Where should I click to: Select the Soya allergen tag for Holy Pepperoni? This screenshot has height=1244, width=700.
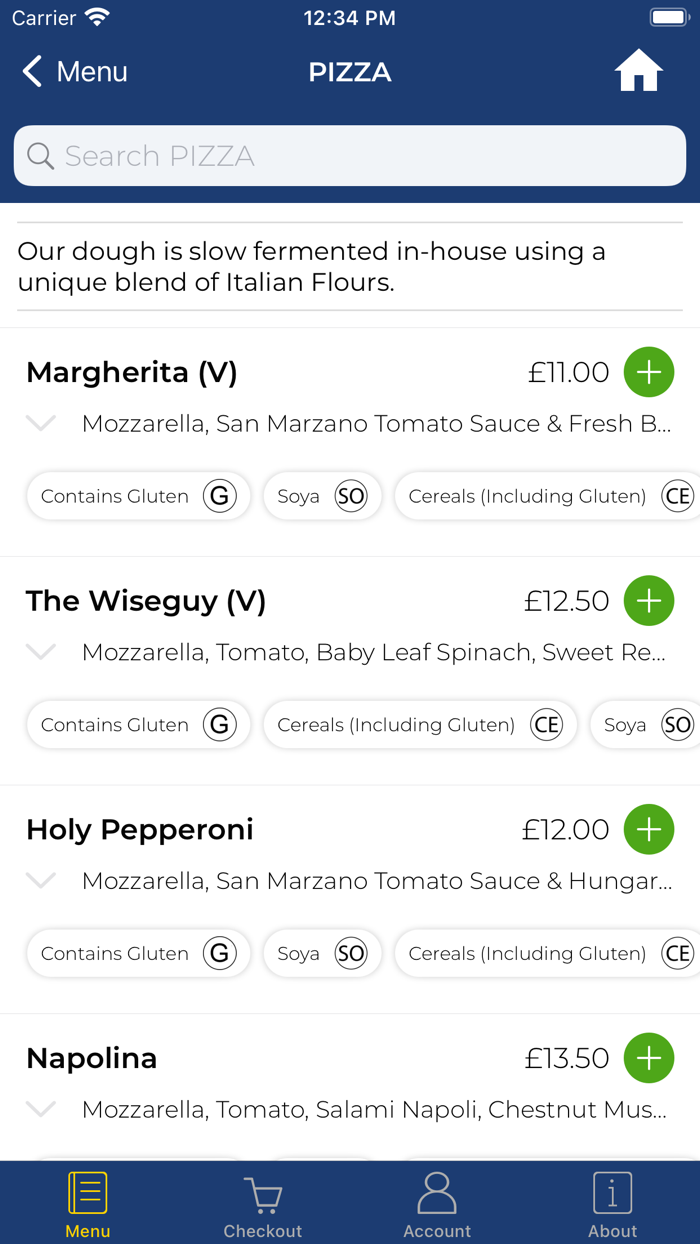[322, 953]
